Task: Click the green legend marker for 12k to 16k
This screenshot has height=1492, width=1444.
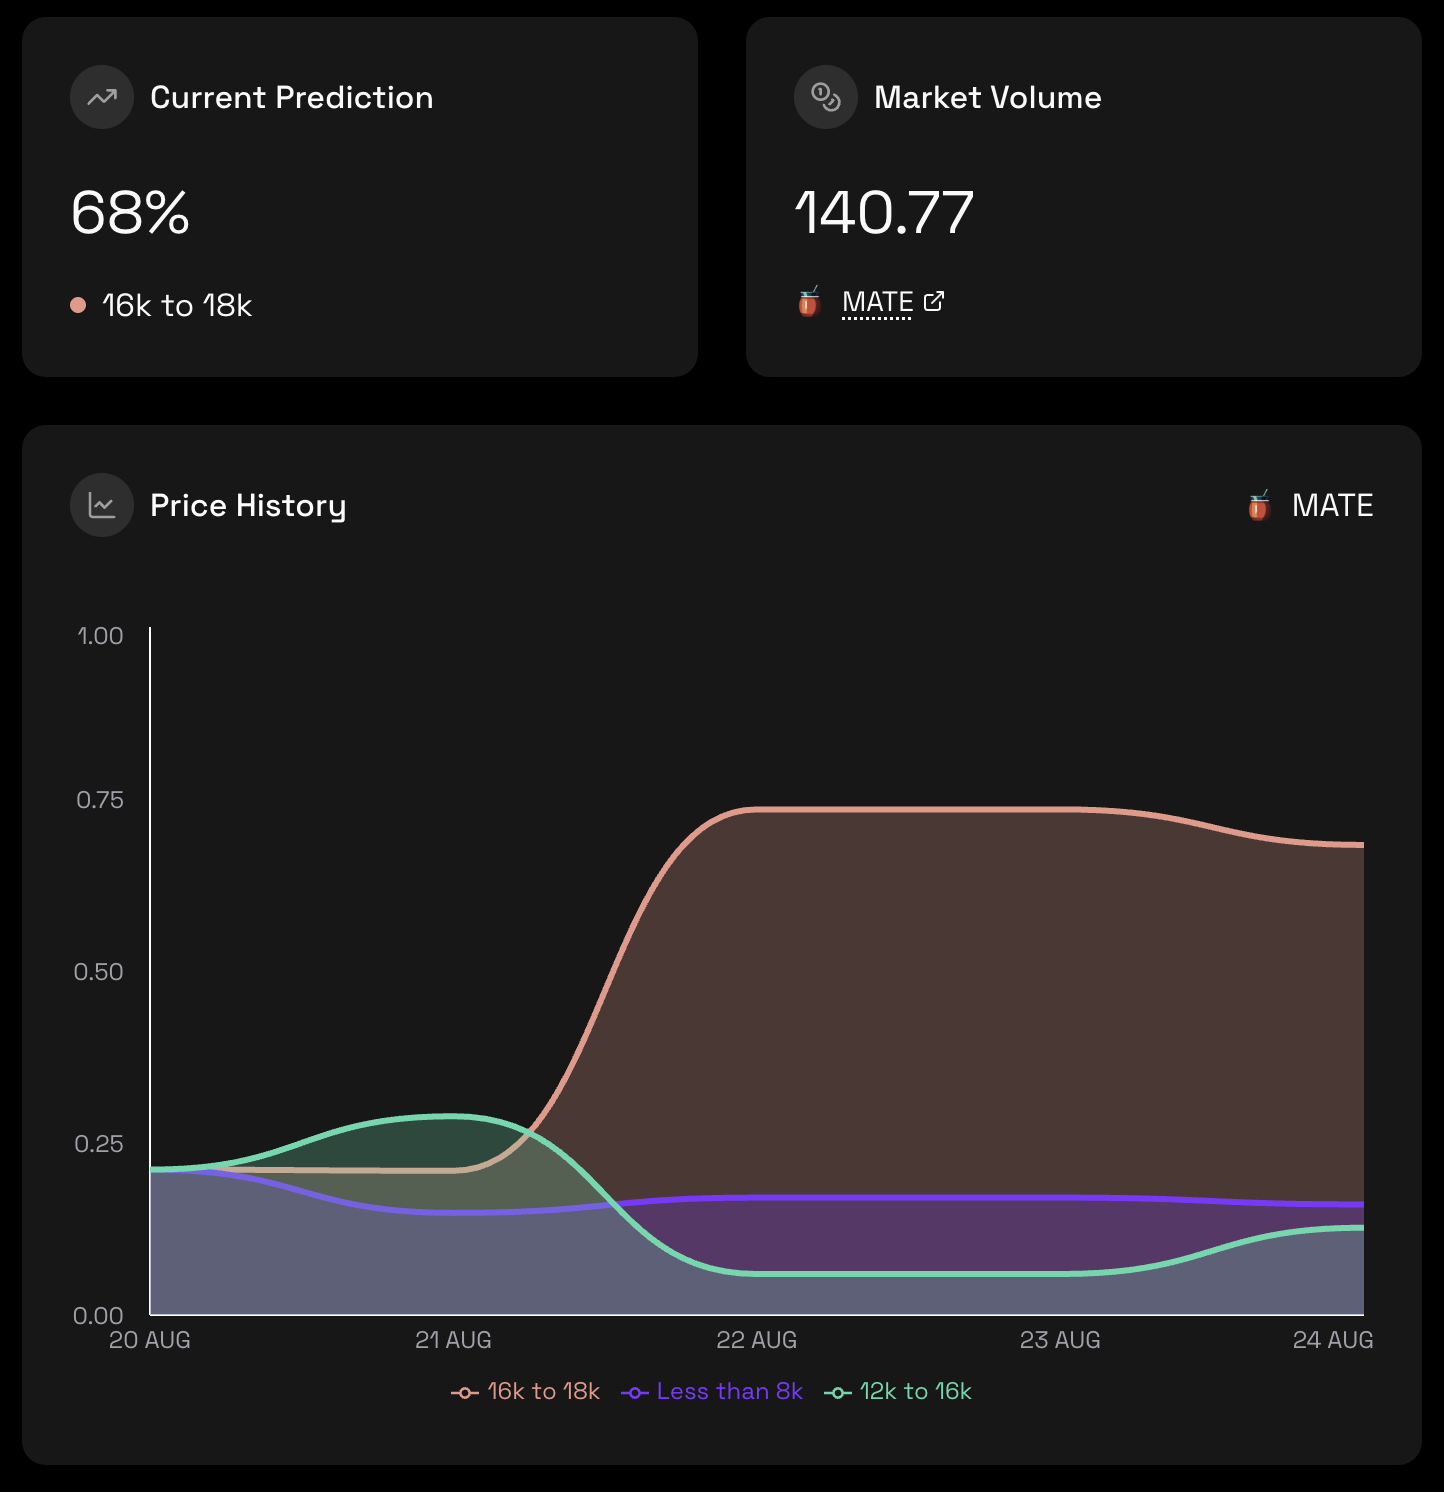Action: click(837, 1392)
